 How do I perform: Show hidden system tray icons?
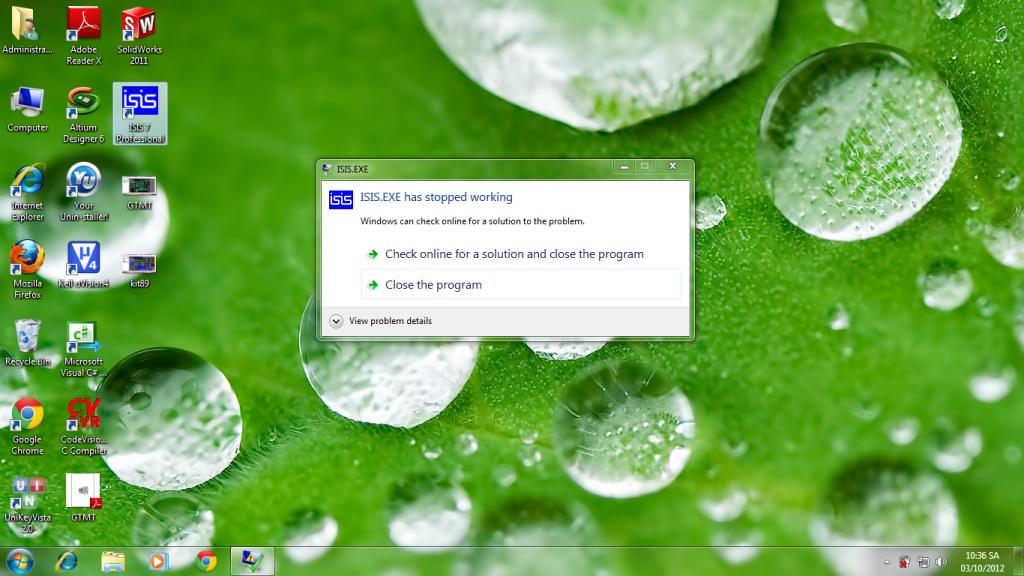[887, 562]
